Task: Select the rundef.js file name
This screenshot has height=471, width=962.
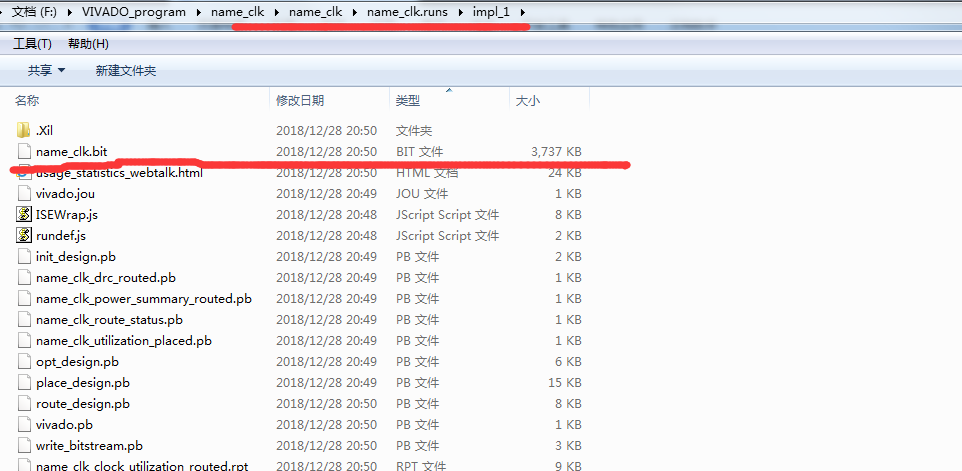Action: coord(60,236)
